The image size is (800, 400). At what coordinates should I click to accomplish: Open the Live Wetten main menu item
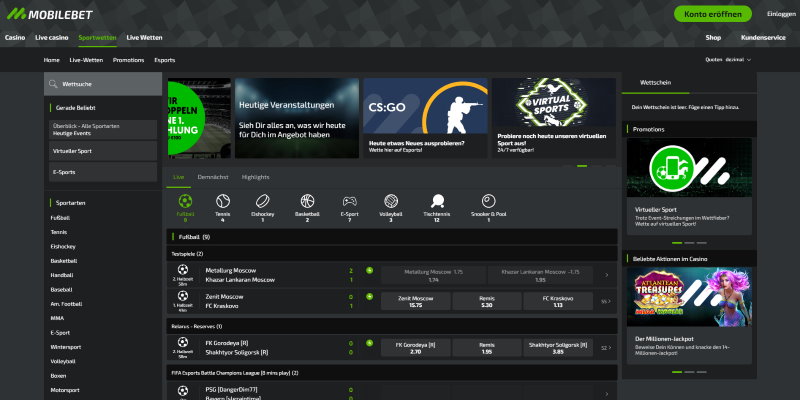tap(144, 38)
